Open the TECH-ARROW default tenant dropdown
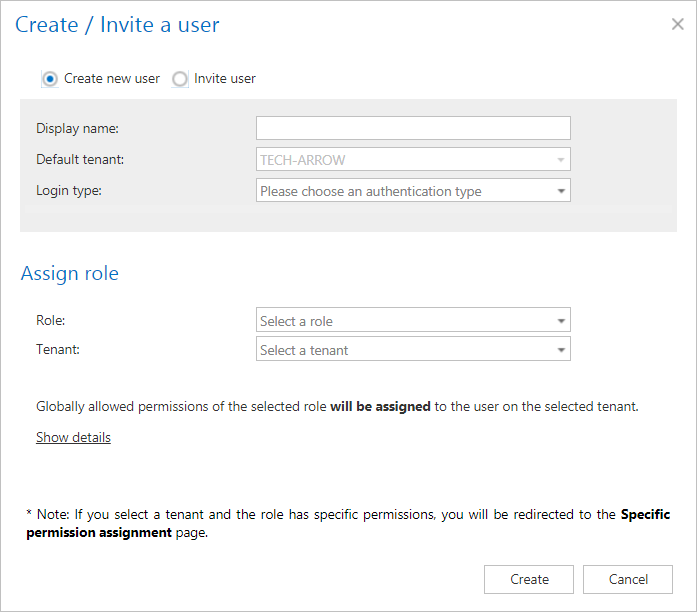The width and height of the screenshot is (697, 612). [x=413, y=159]
